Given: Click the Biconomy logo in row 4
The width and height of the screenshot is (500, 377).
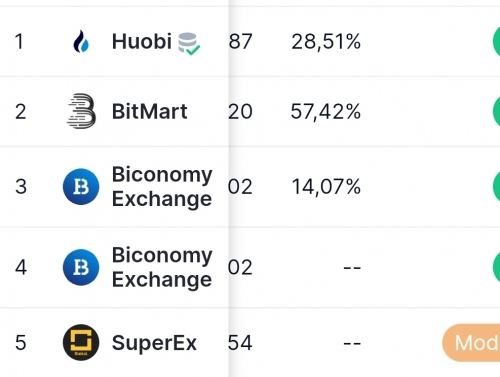Looking at the screenshot, I should click(x=81, y=267).
